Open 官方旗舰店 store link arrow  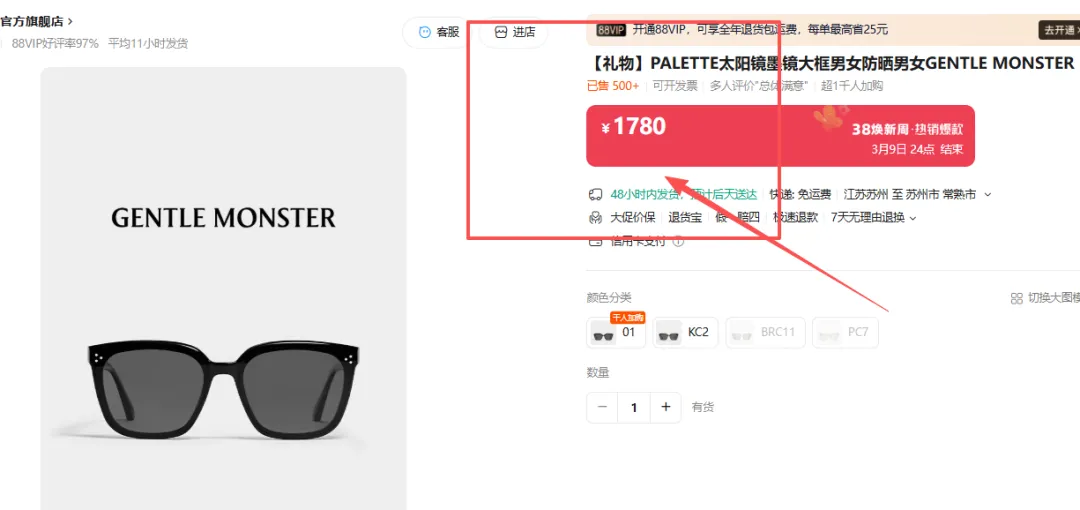tap(70, 21)
